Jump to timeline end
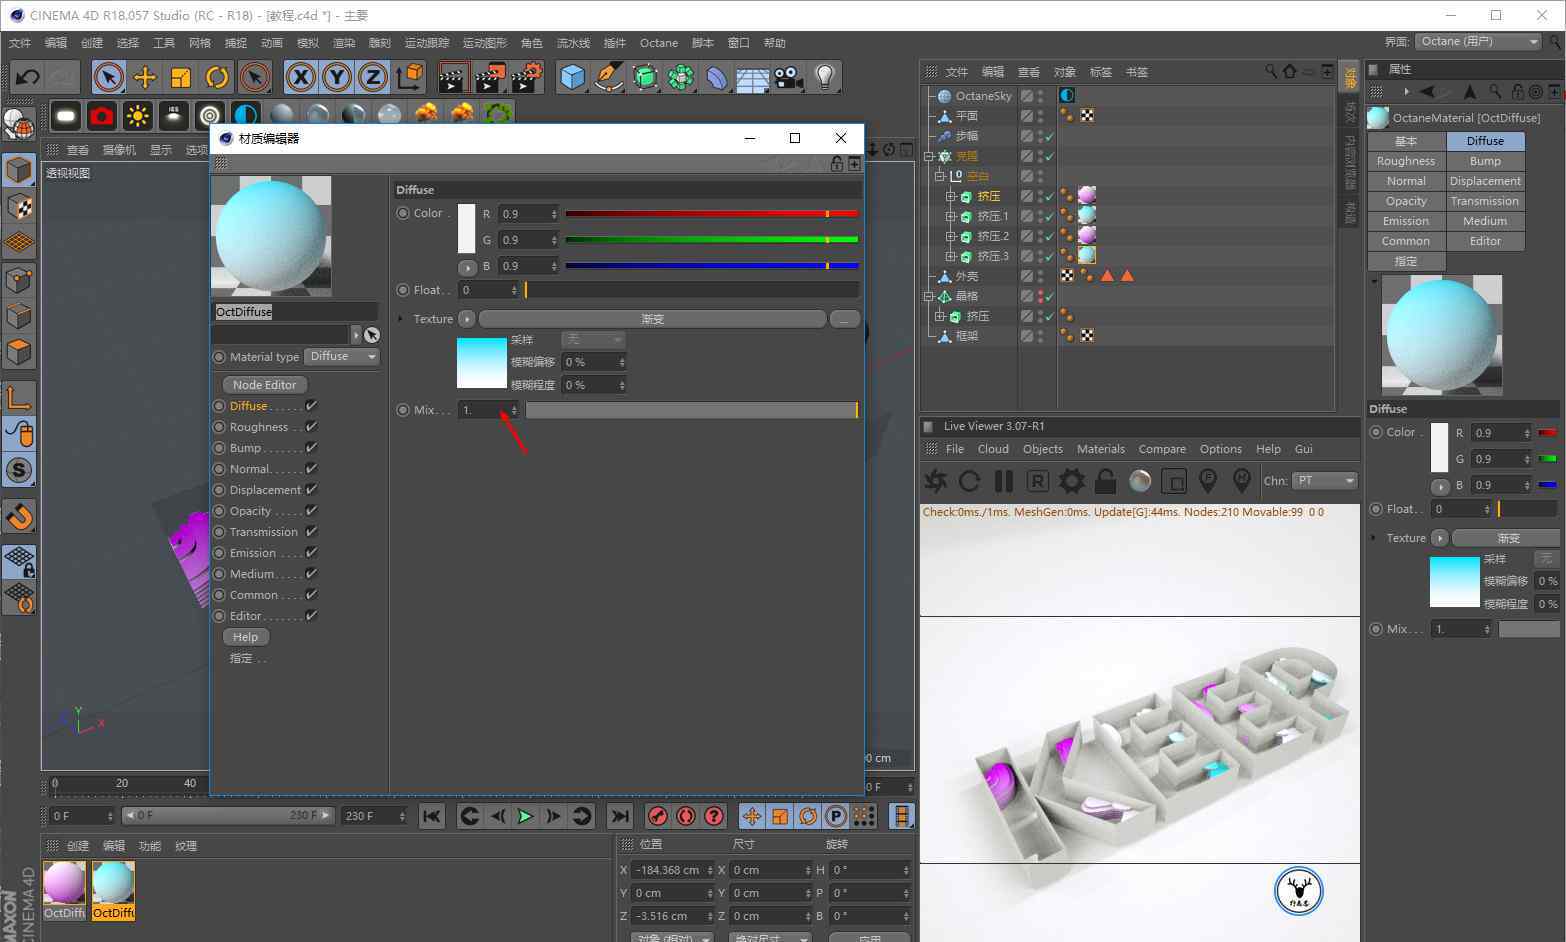Image resolution: width=1566 pixels, height=942 pixels. (x=620, y=816)
